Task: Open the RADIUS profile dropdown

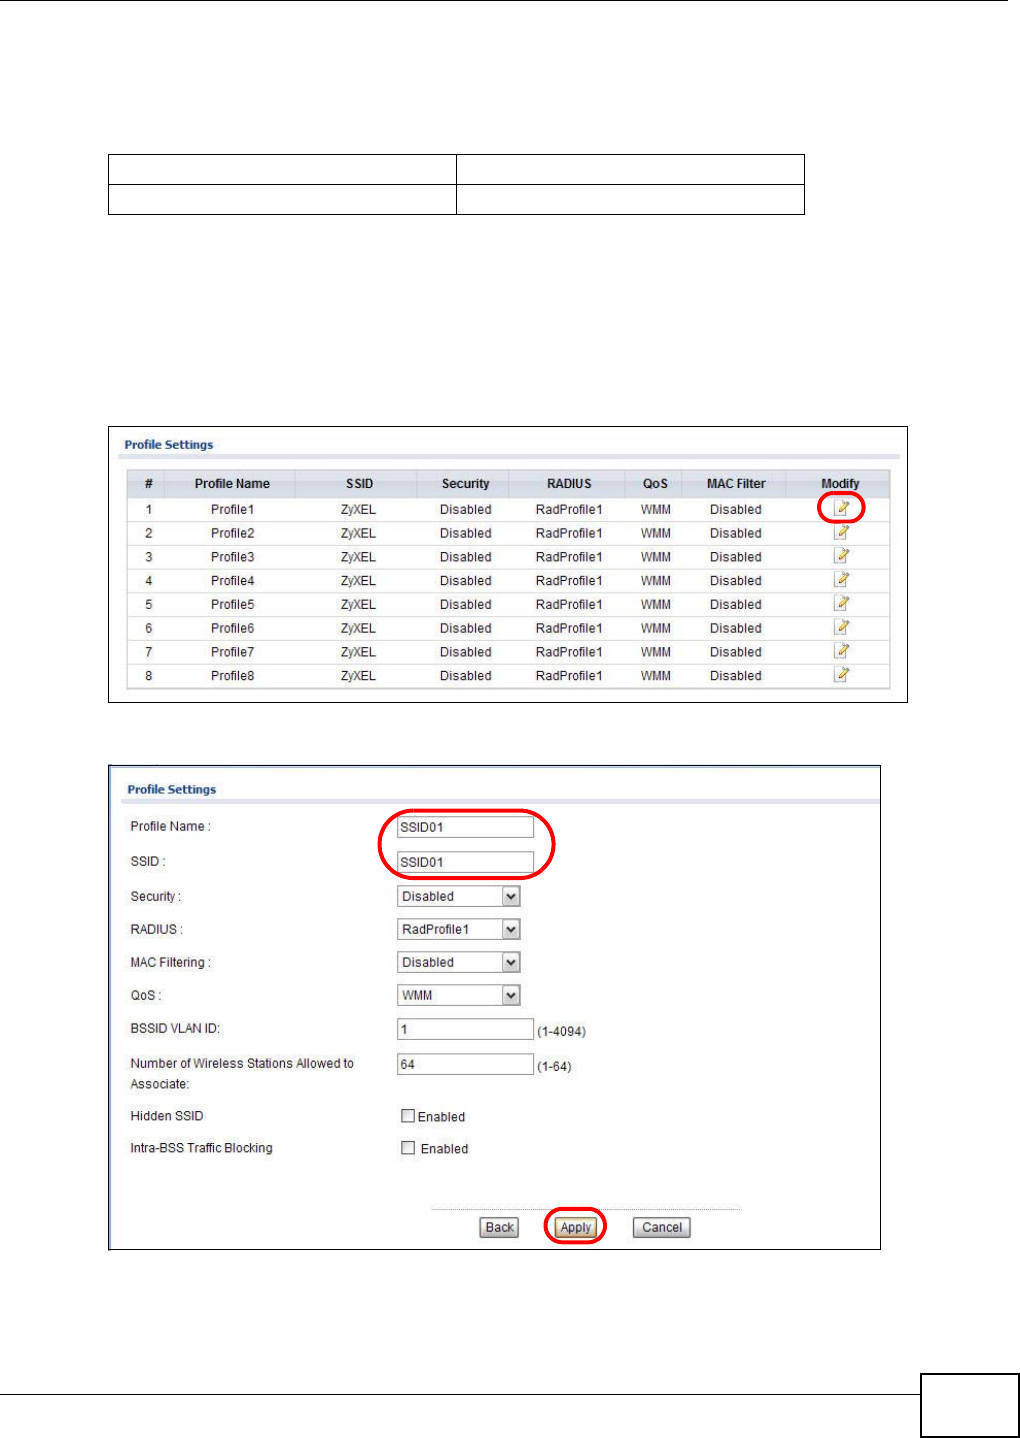Action: 459,929
